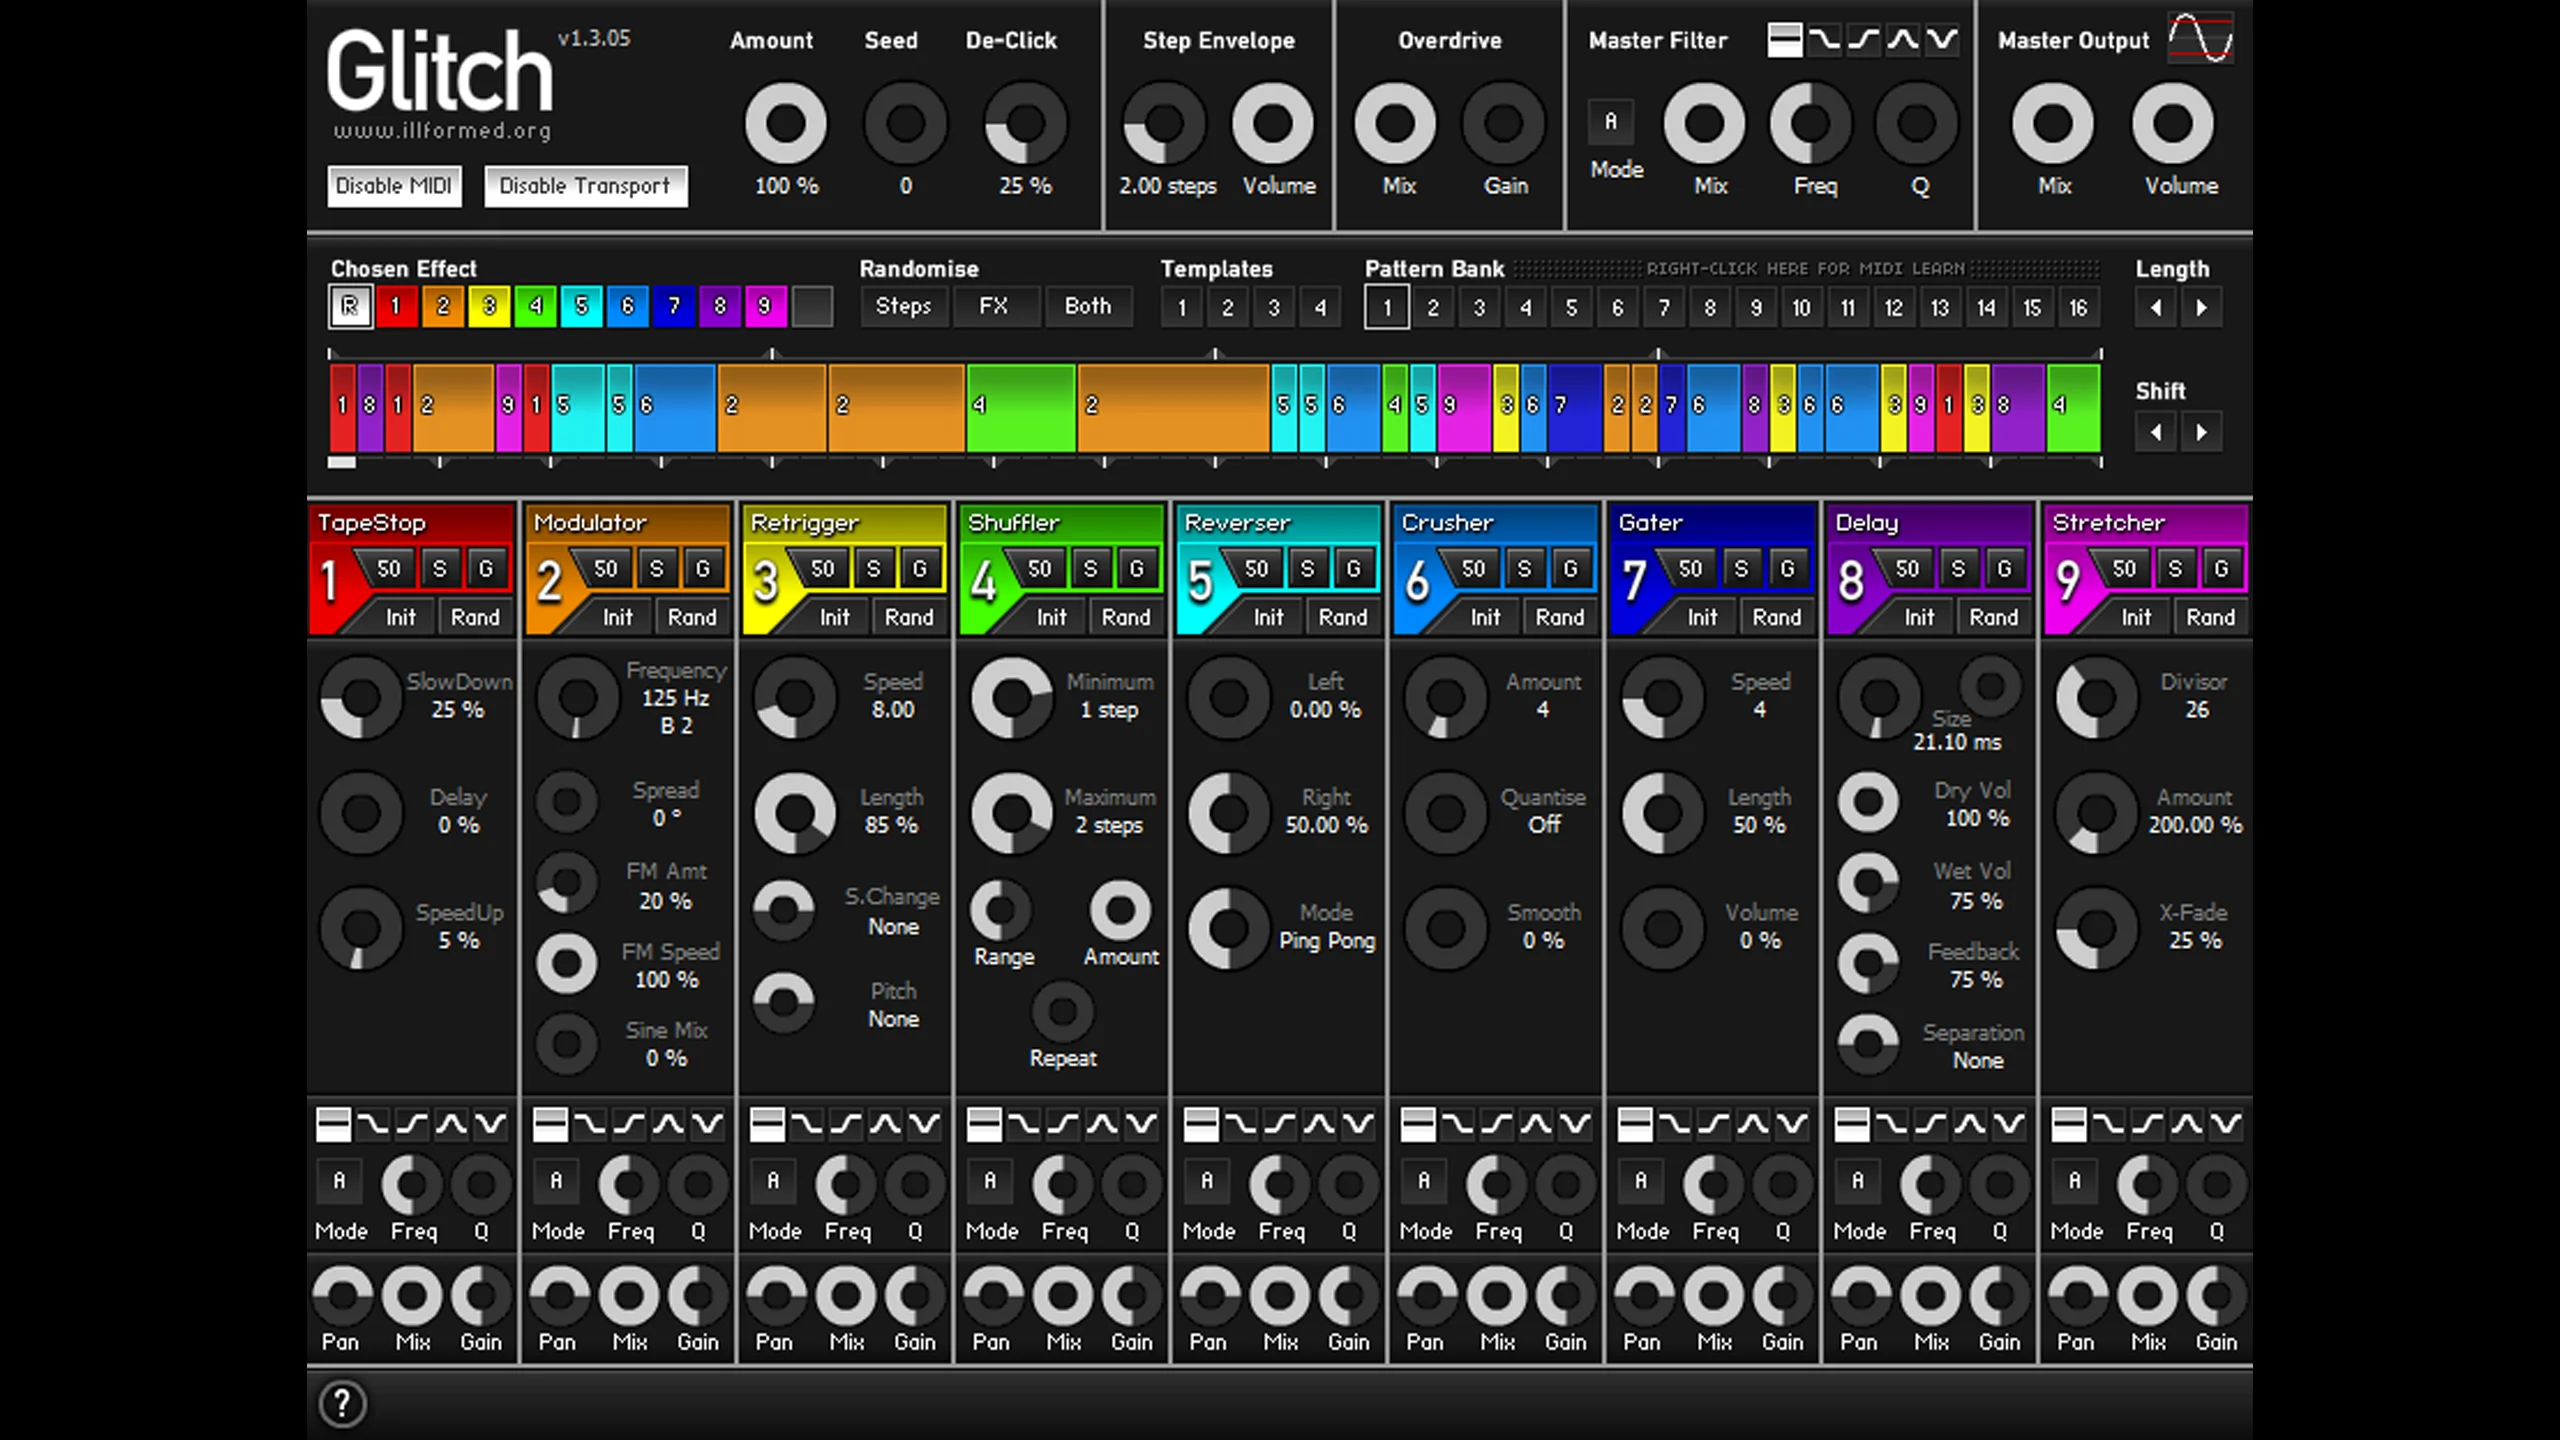Click the Shift right arrow
Viewport: 2560px width, 1440px height.
pos(2201,432)
